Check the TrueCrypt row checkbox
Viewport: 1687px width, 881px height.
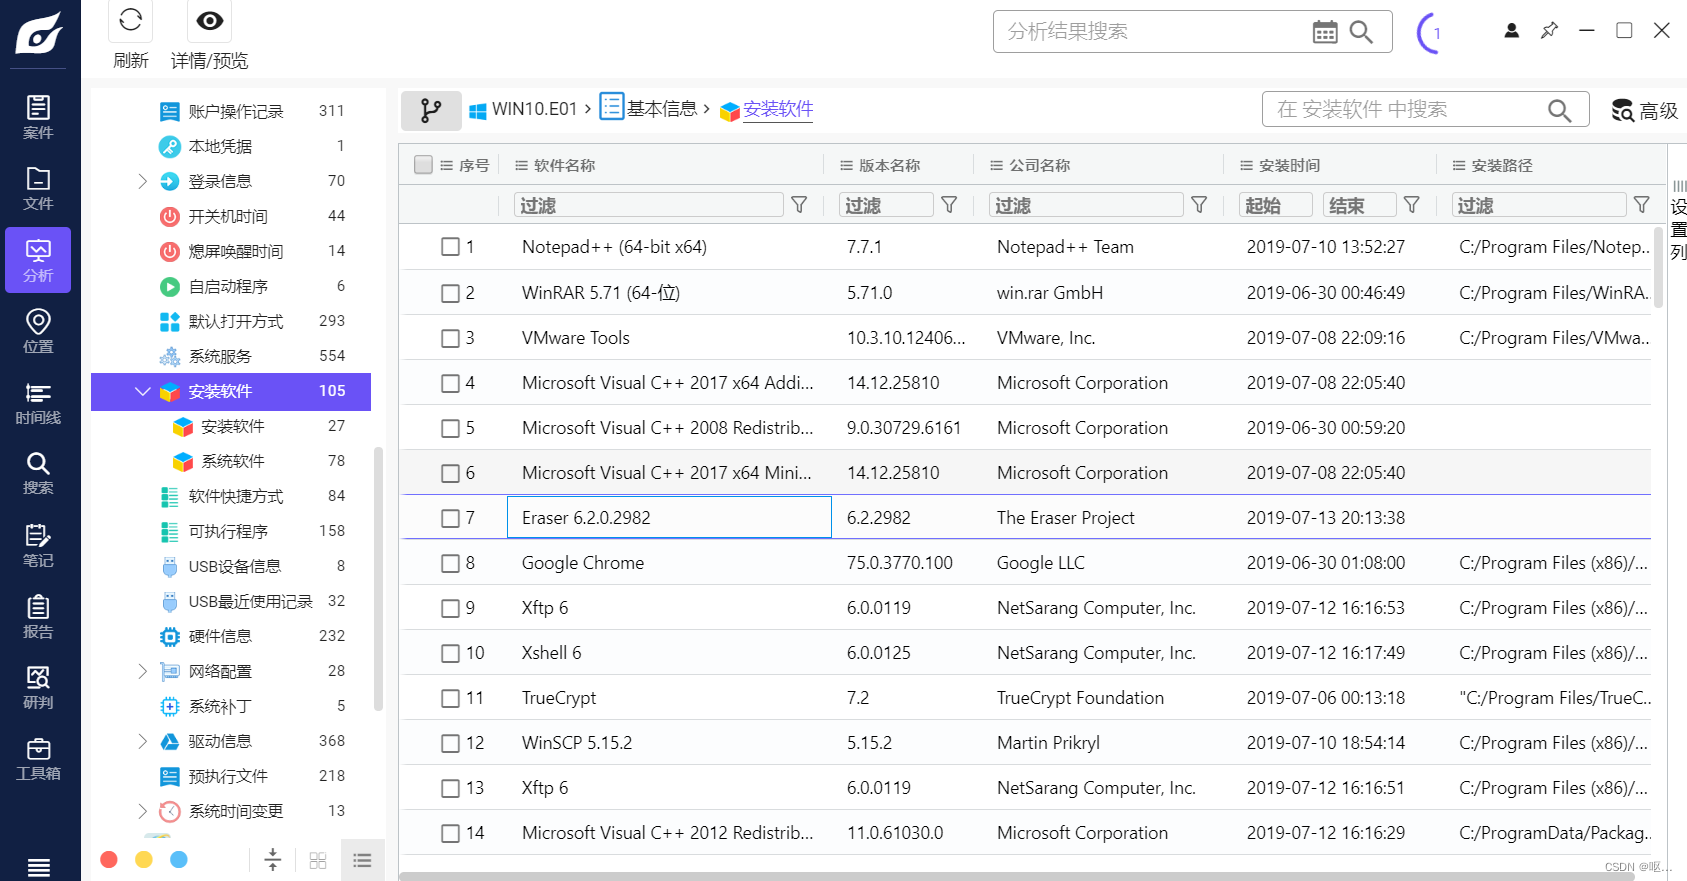pyautogui.click(x=451, y=699)
